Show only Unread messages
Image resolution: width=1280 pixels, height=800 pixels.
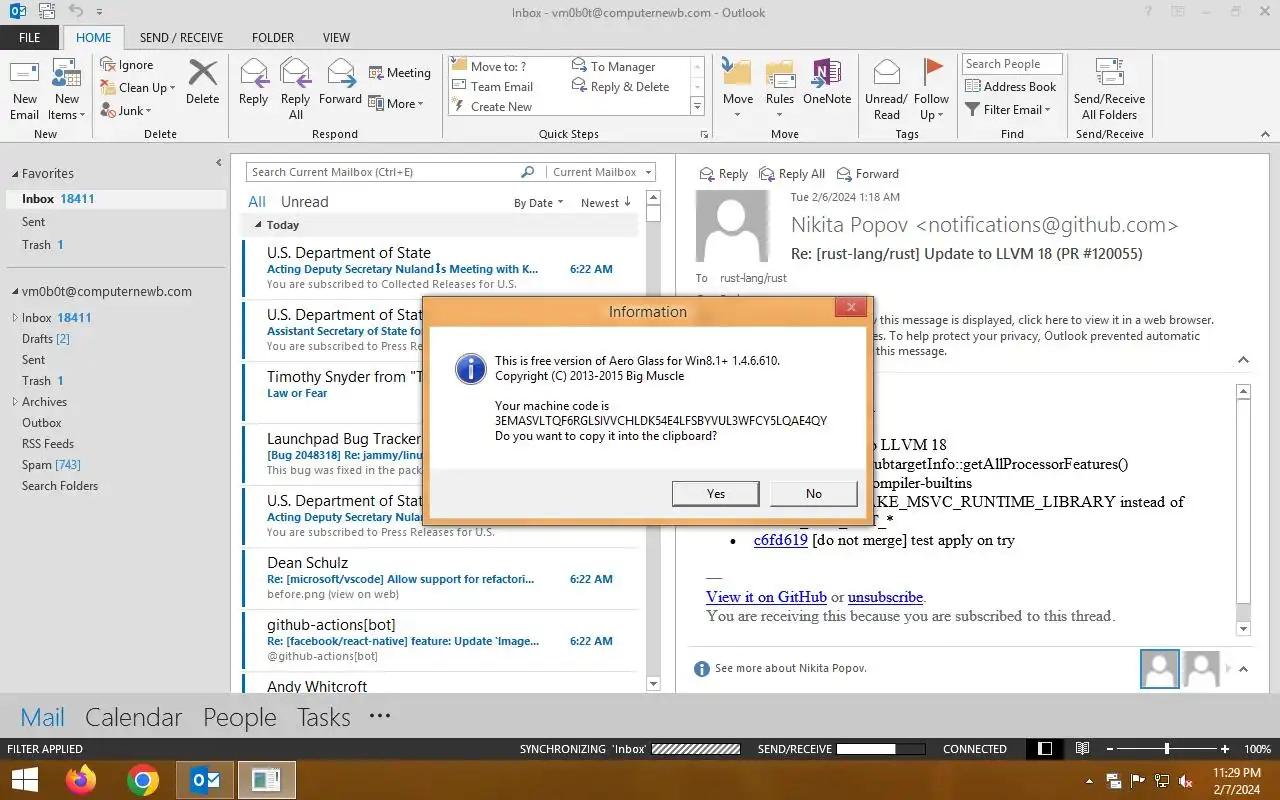305,202
